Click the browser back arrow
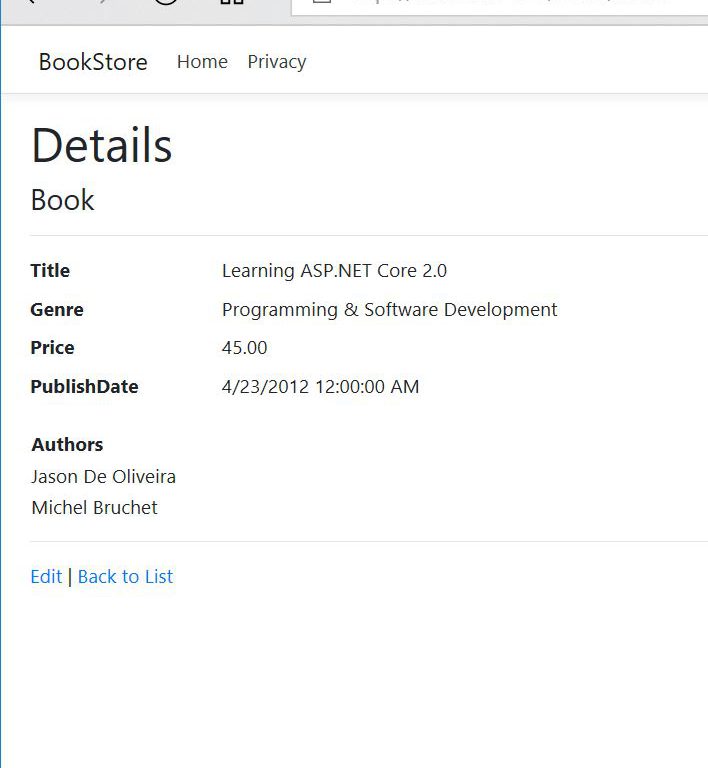Screen dimensions: 708x768 30,2
